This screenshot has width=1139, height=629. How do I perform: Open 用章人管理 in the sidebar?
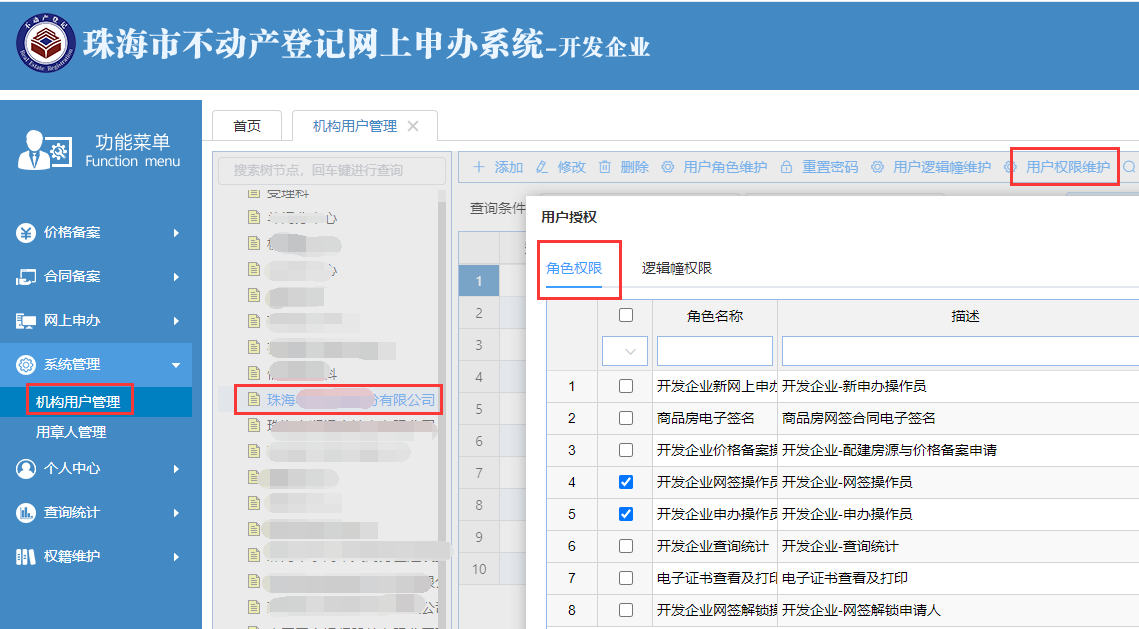71,432
